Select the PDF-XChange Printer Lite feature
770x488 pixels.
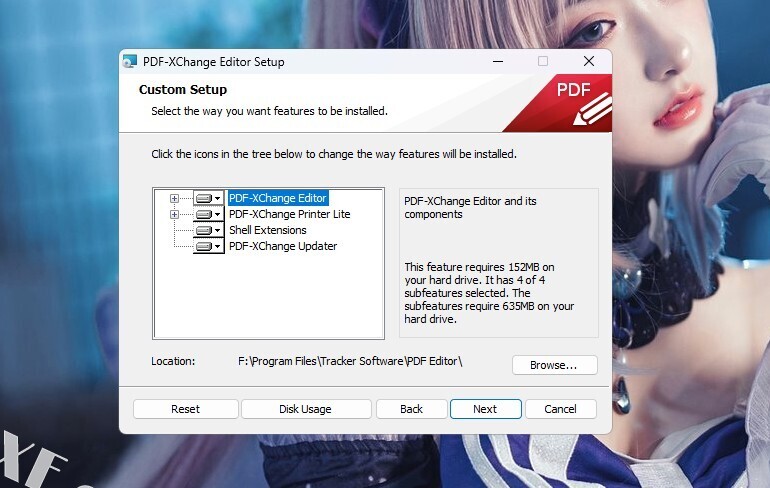tap(290, 215)
